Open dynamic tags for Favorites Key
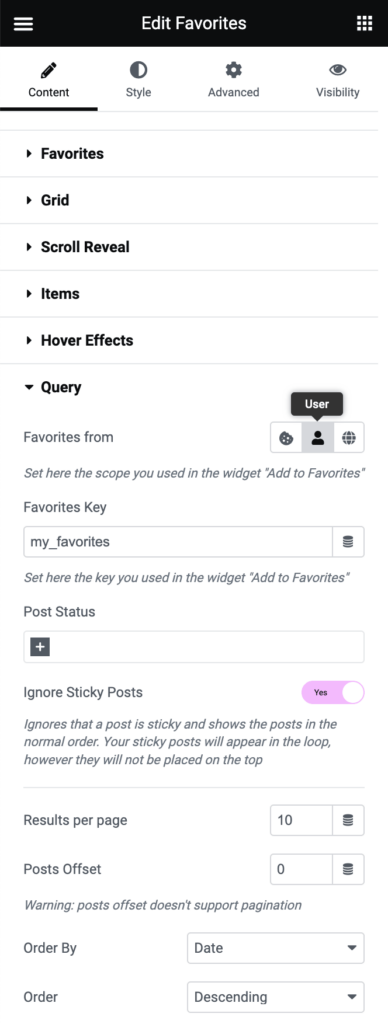388x1024 pixels. [x=348, y=542]
